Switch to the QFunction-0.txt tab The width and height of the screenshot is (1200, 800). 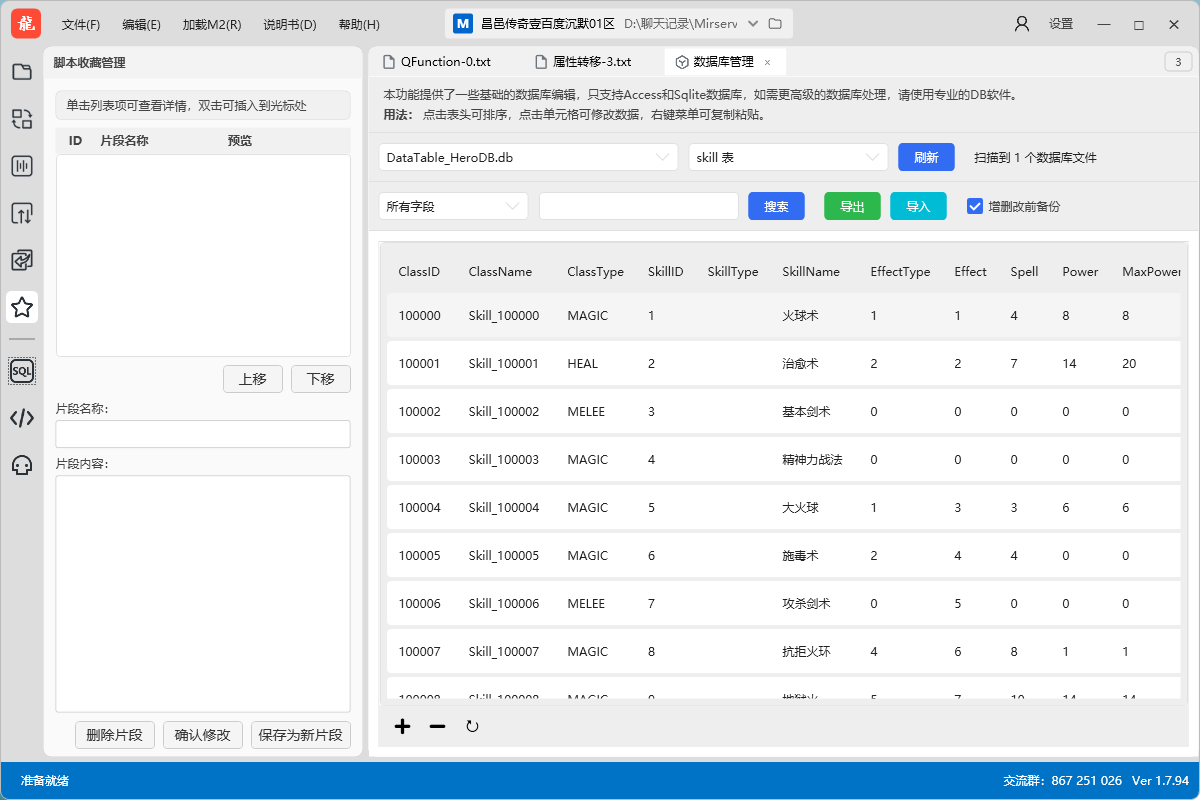point(447,61)
